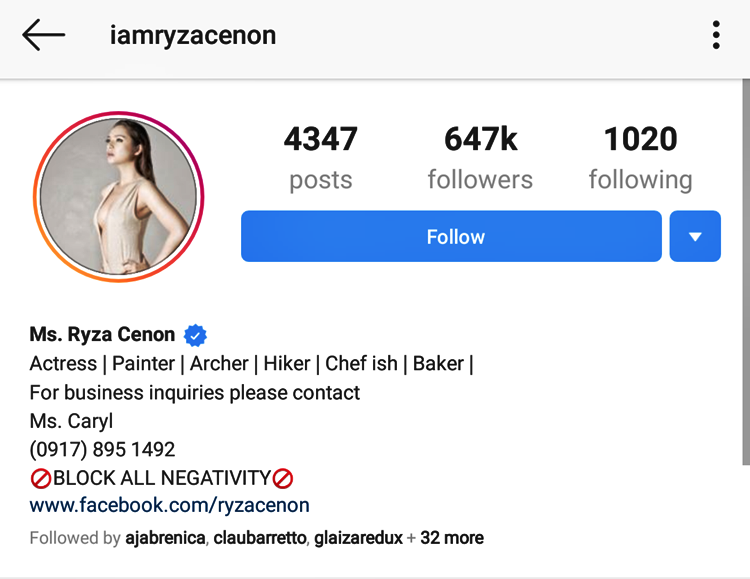Open the story ring profile picture

point(119,197)
